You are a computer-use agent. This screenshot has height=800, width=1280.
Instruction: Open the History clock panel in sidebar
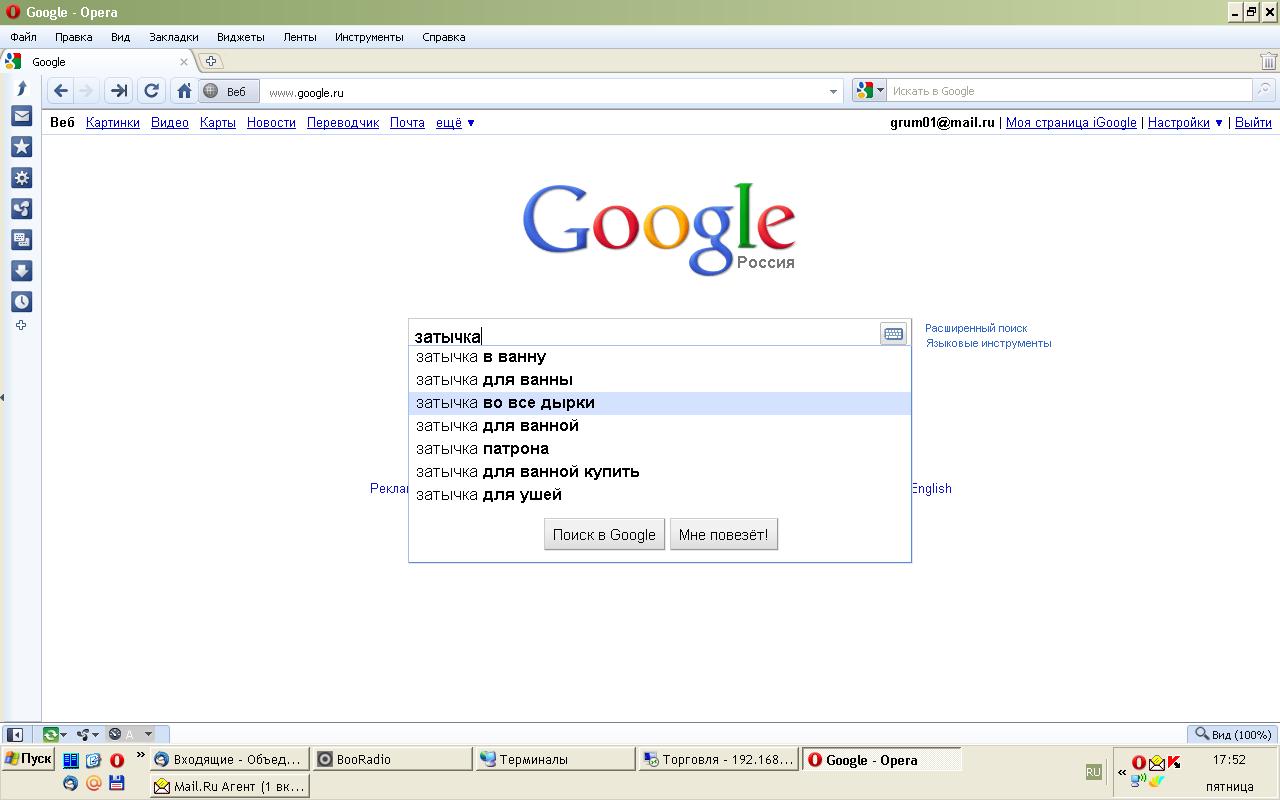[x=21, y=302]
